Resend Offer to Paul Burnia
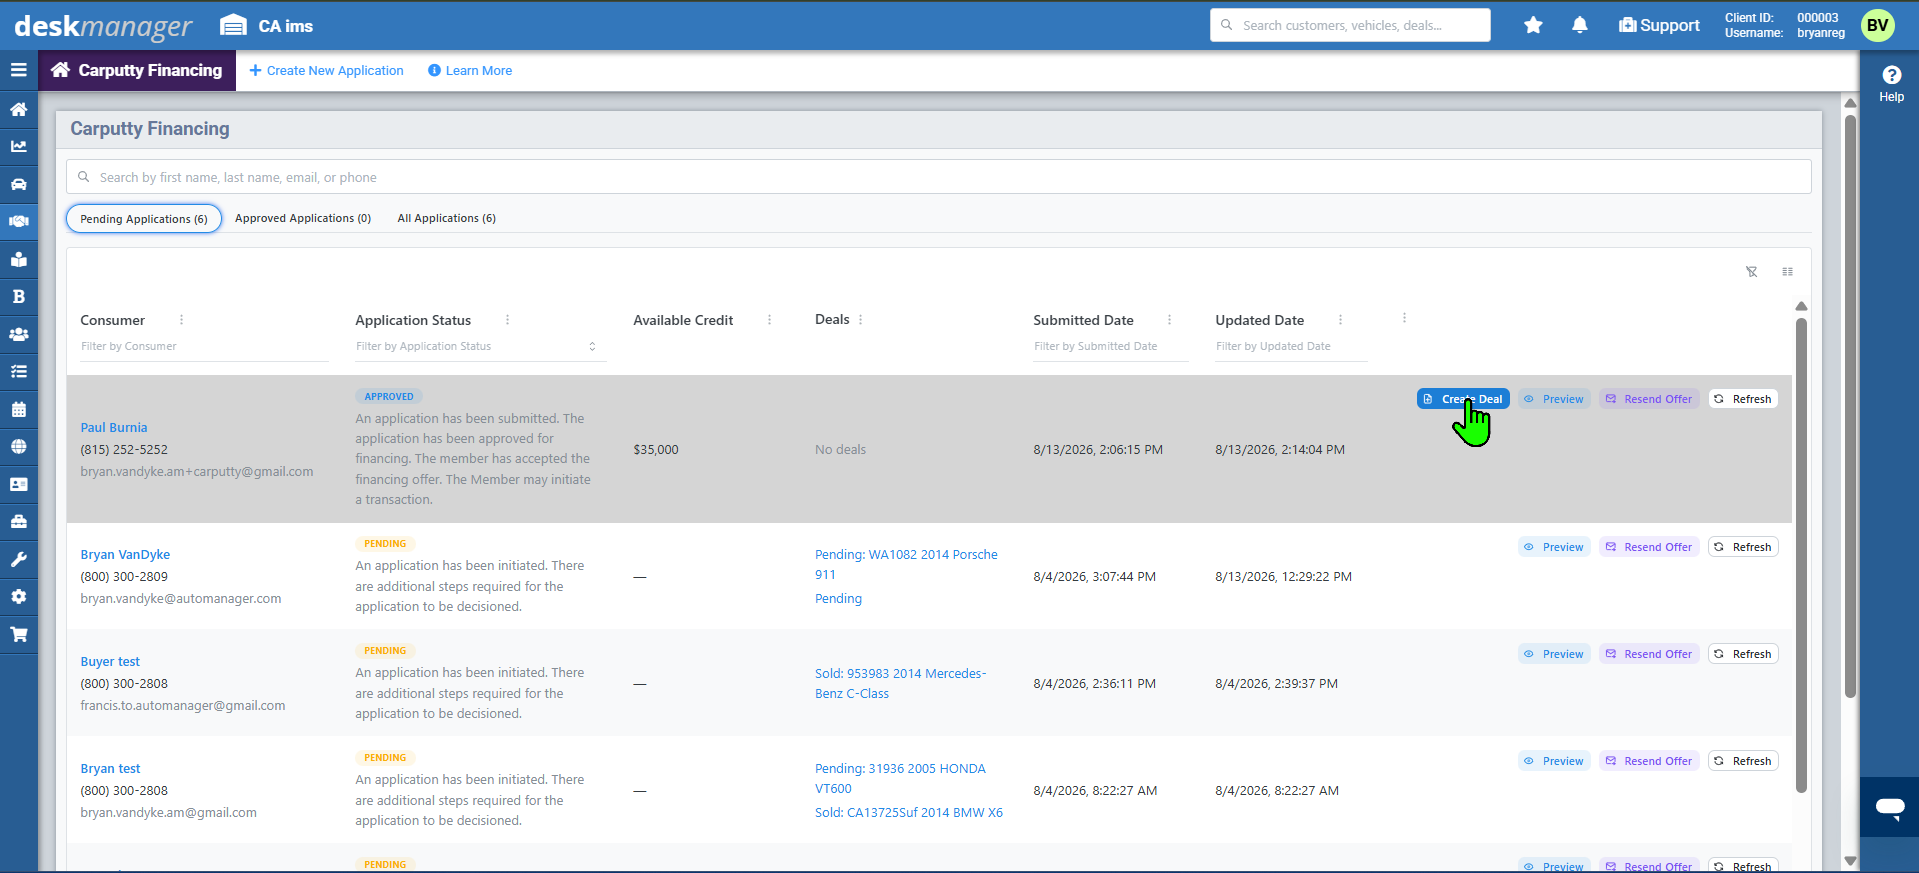 pyautogui.click(x=1649, y=399)
